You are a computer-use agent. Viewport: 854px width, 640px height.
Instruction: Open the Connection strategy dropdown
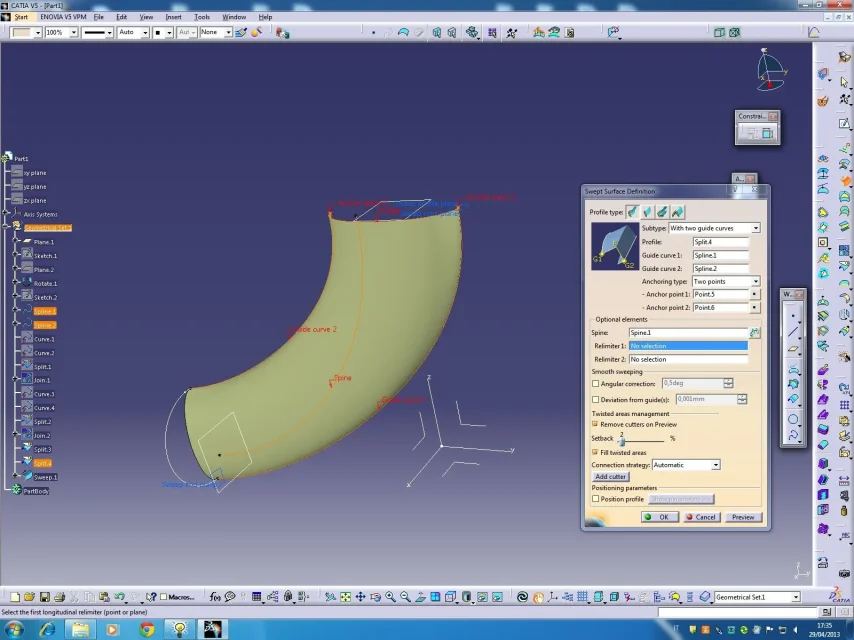(716, 465)
